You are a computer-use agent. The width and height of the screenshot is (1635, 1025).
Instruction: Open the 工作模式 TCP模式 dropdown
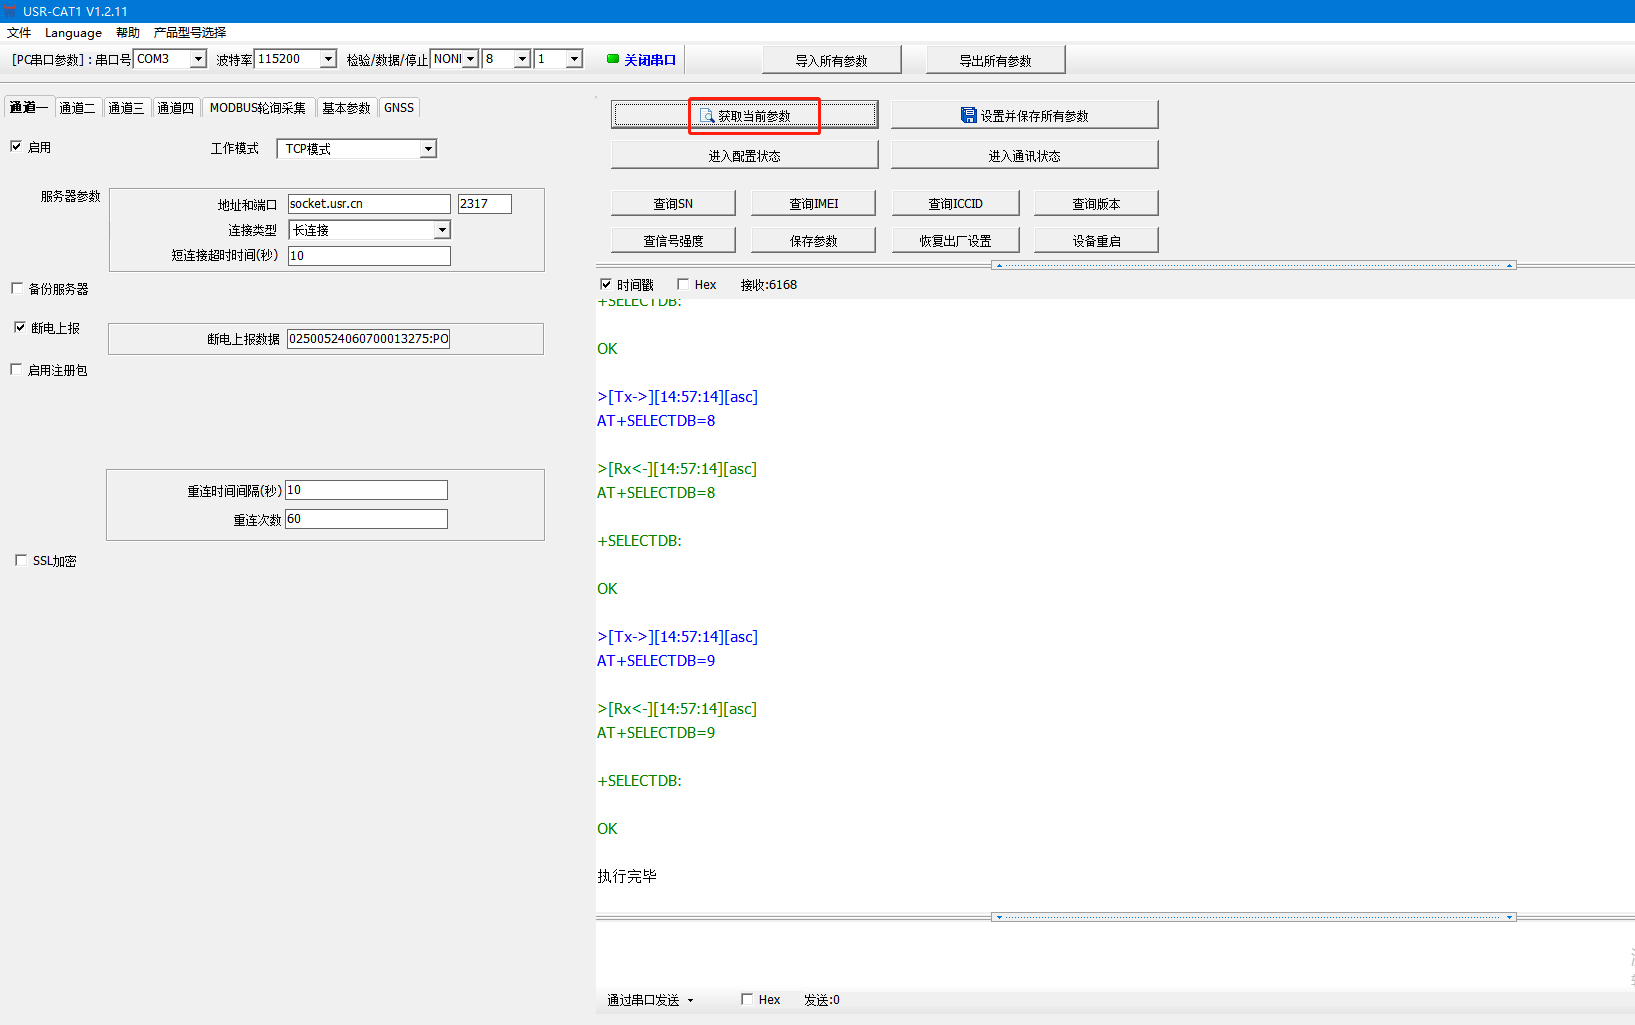click(x=428, y=149)
